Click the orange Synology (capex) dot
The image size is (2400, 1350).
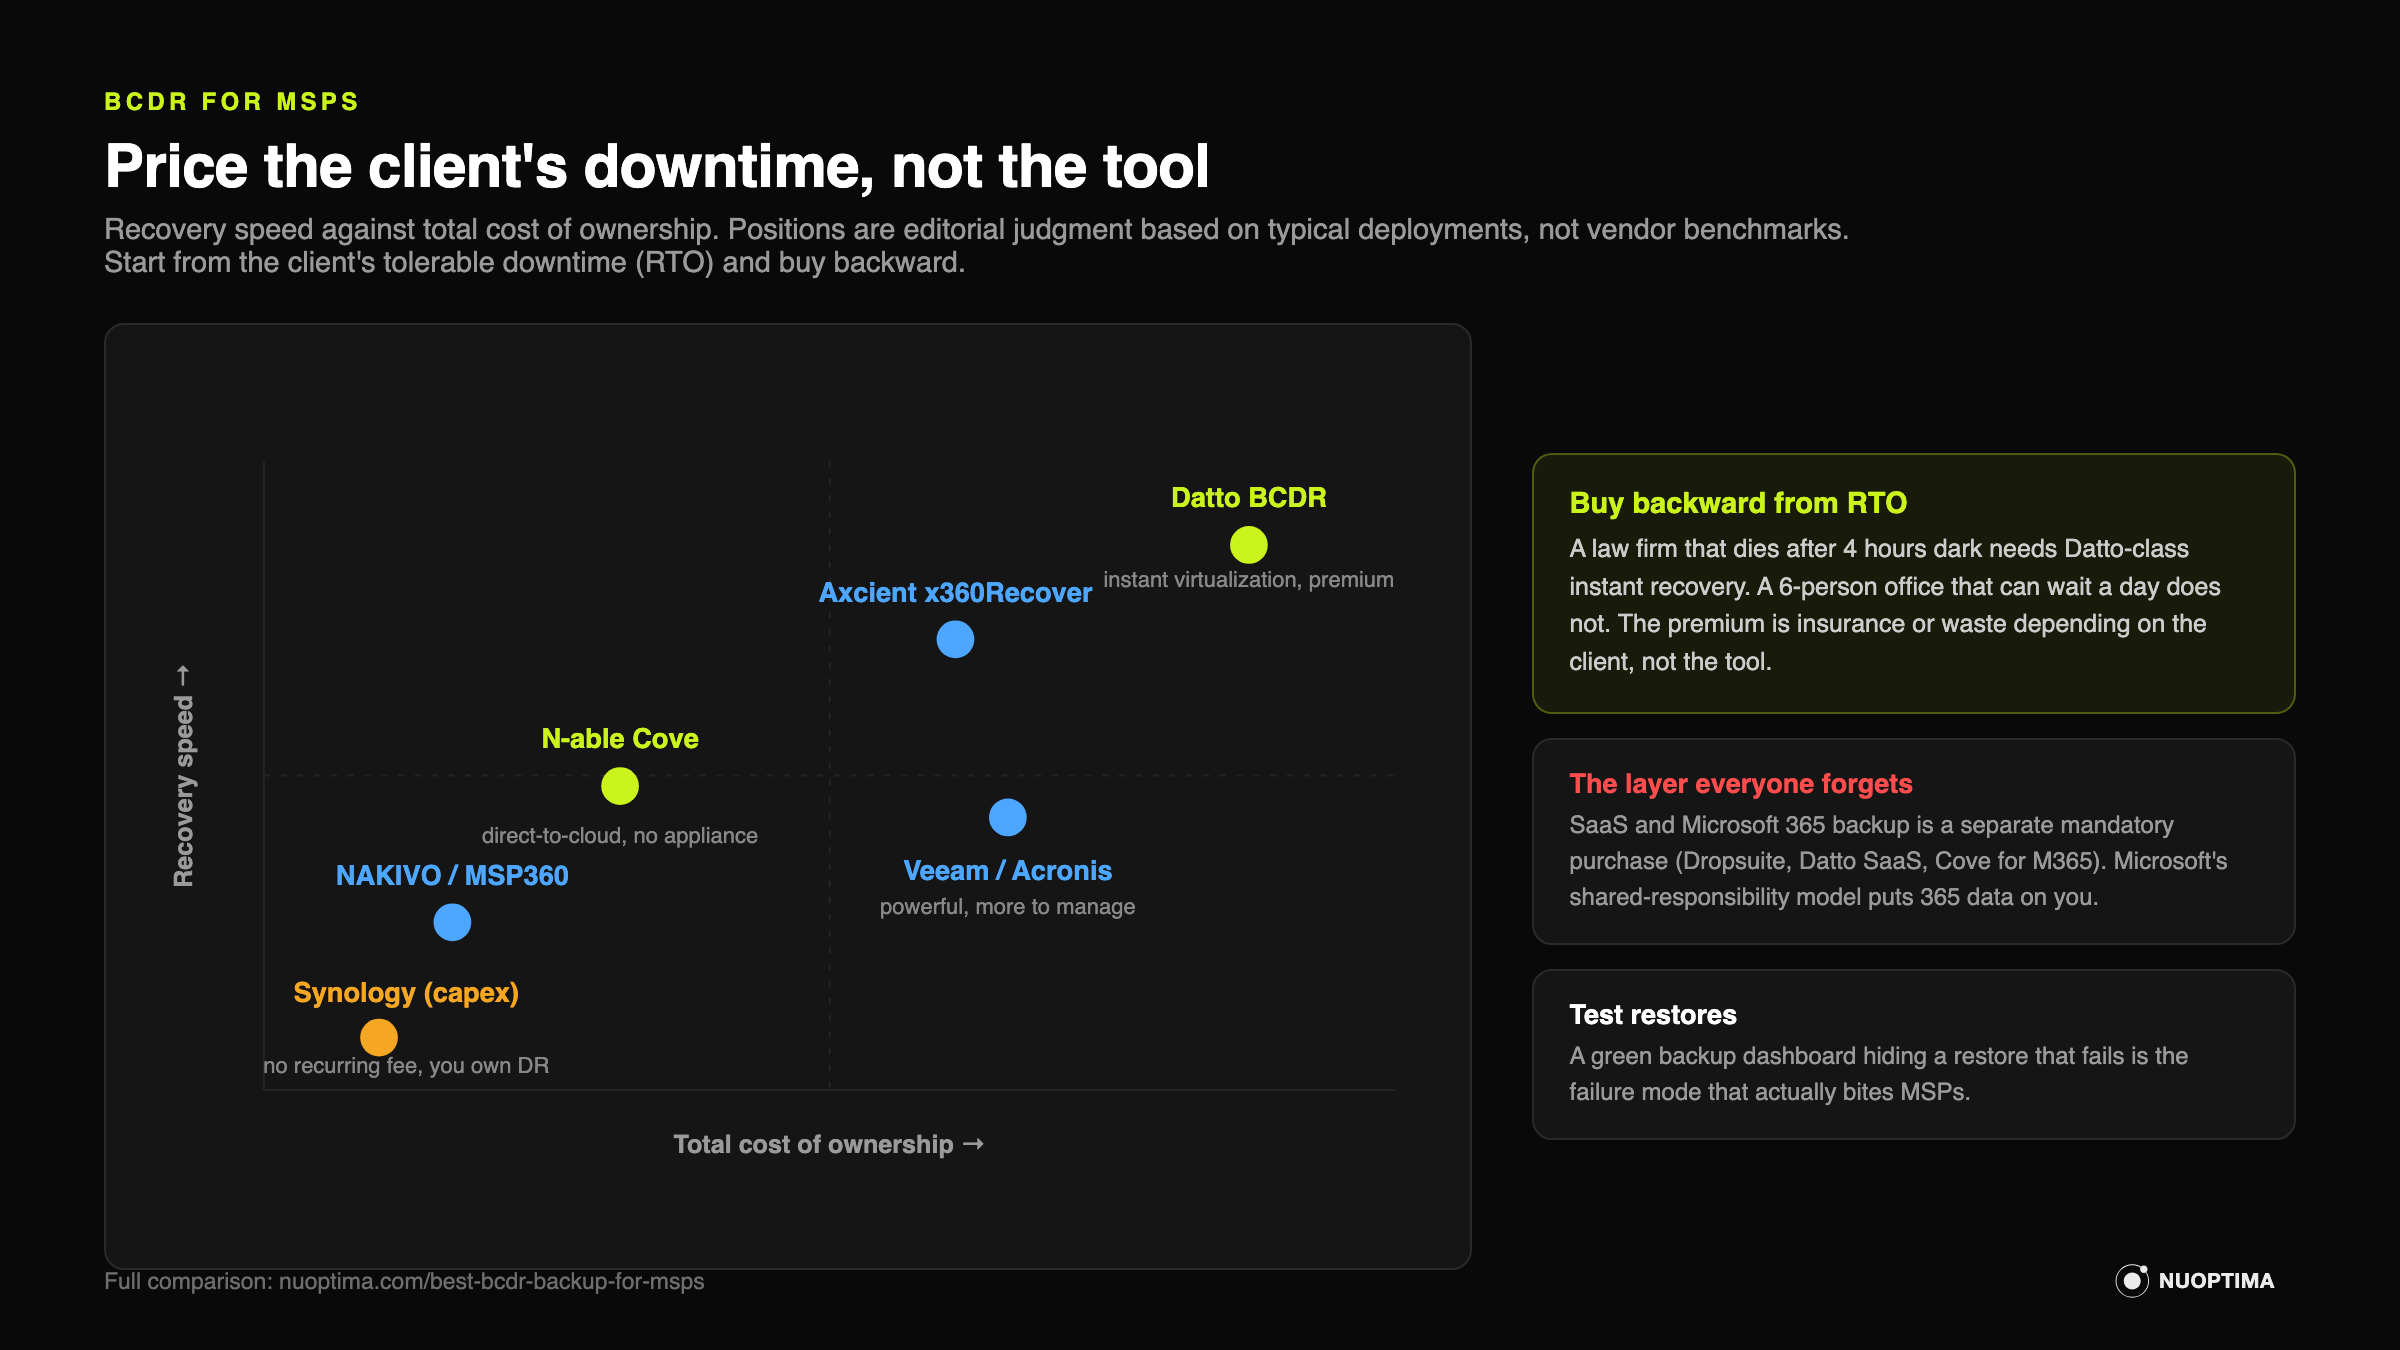click(379, 1037)
